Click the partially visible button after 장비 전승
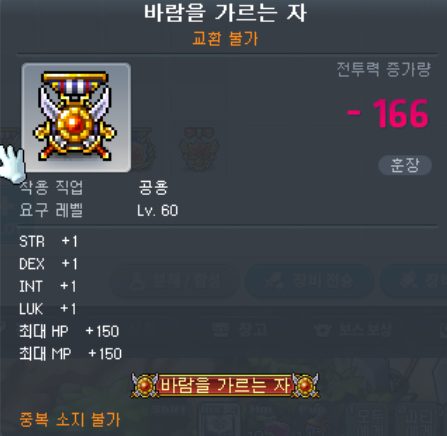447x436 pixels. click(x=414, y=282)
